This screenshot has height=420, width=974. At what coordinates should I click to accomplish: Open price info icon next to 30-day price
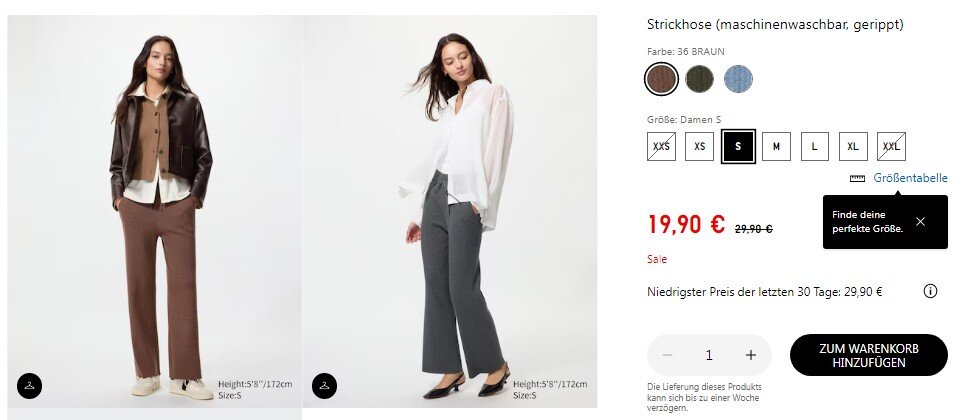tap(930, 292)
